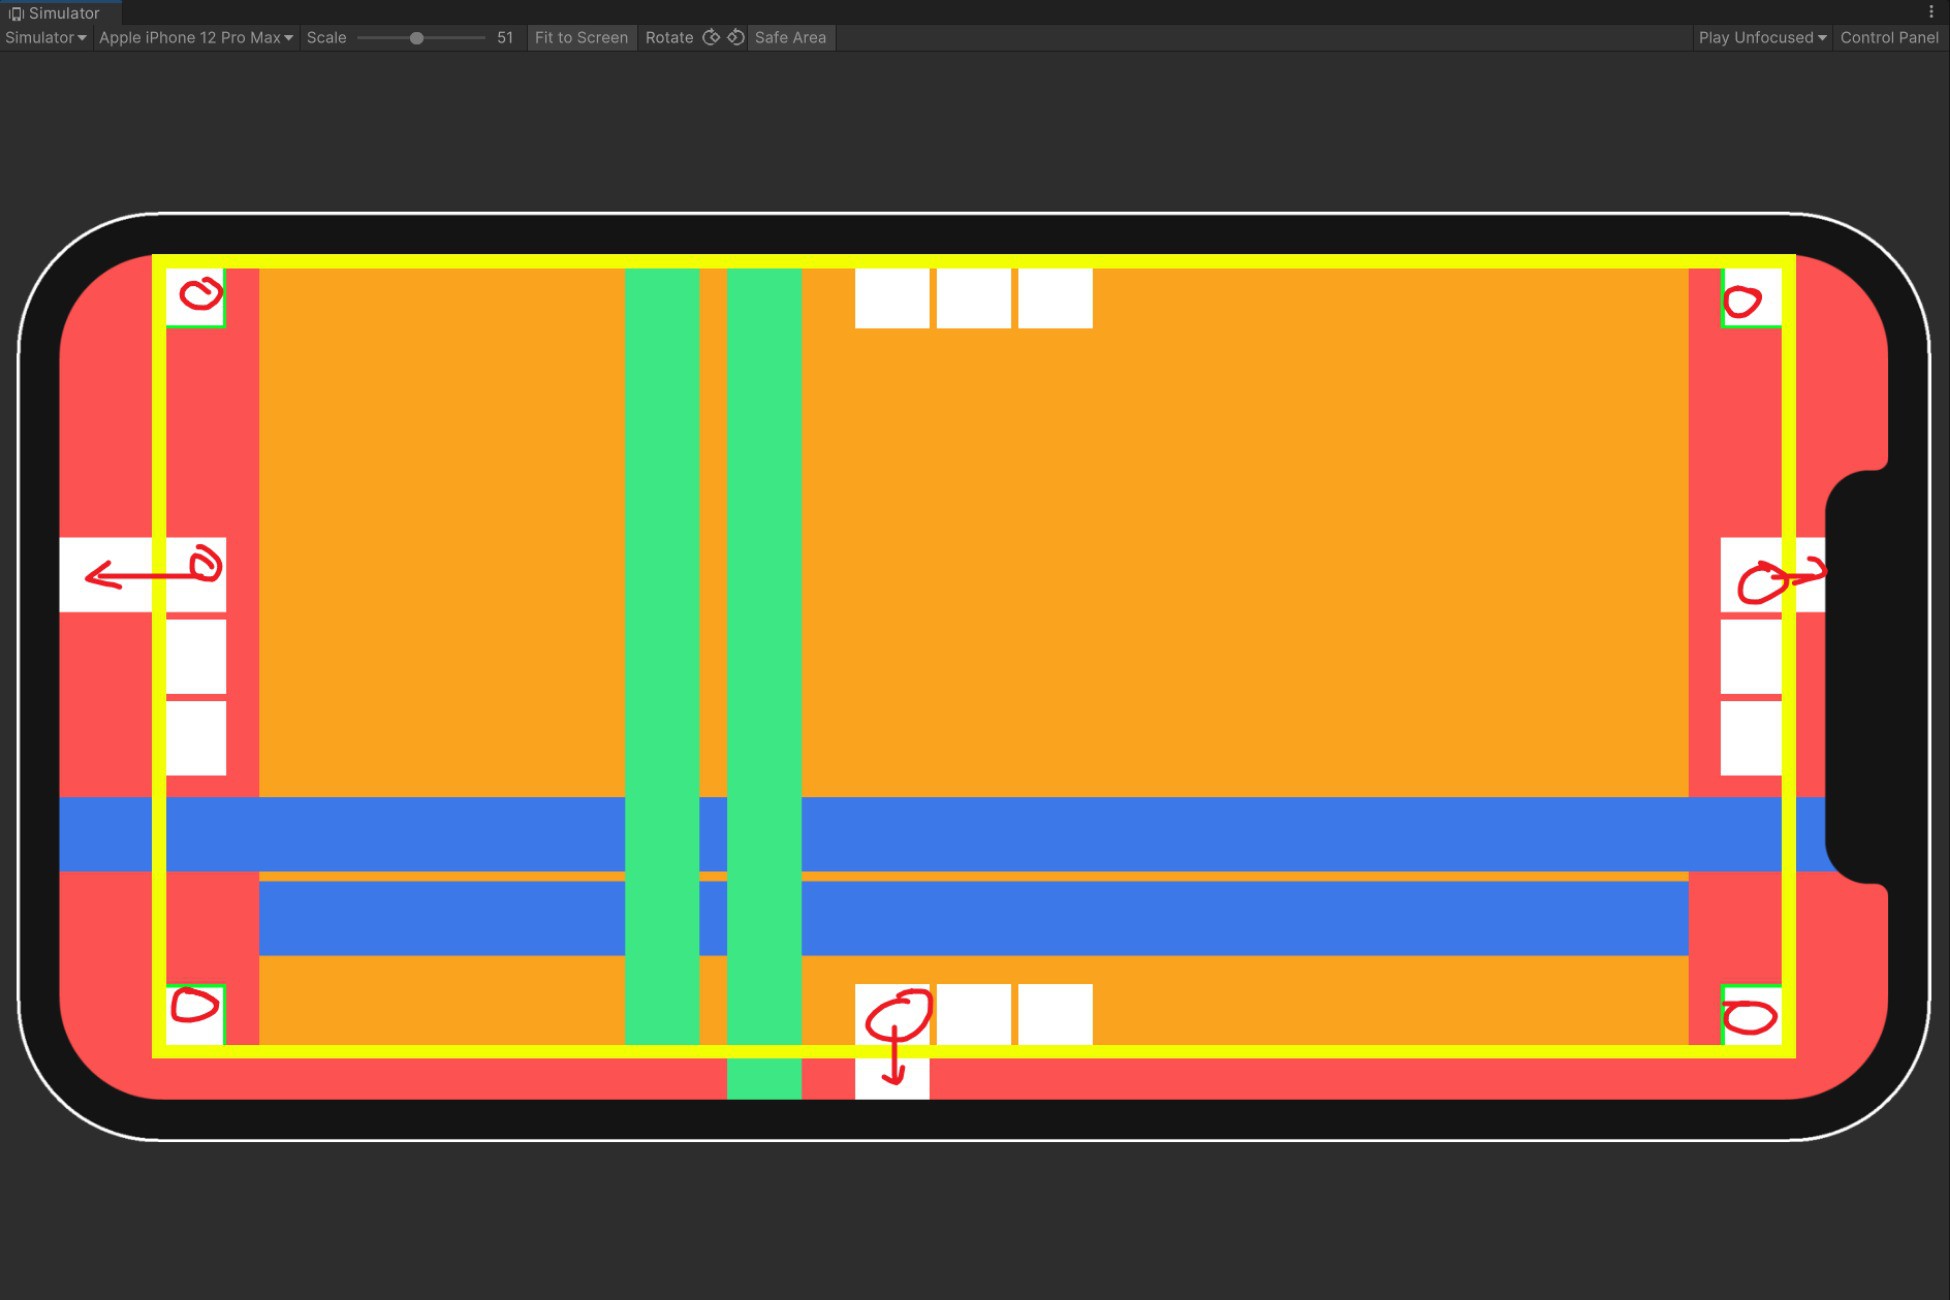This screenshot has height=1300, width=1950.
Task: Click the Scale value field showing 51
Action: point(505,37)
